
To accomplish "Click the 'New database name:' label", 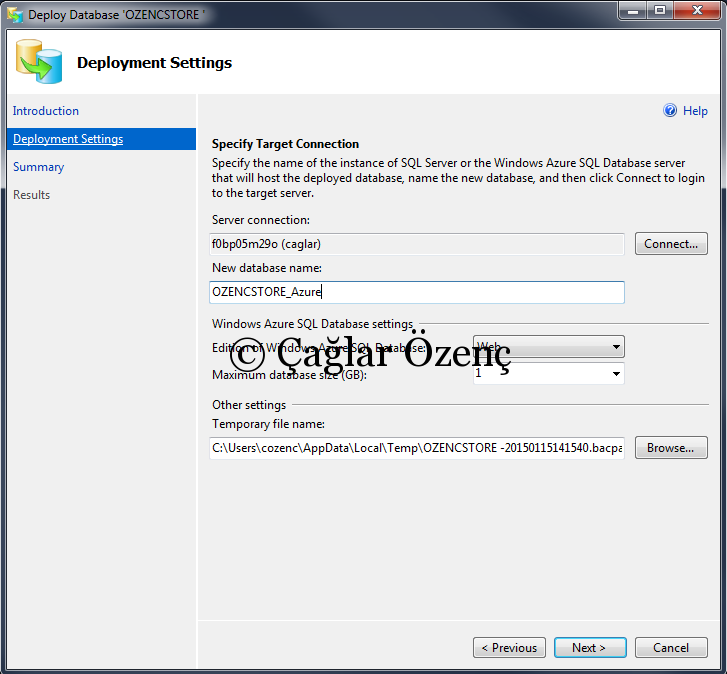I will coord(267,268).
